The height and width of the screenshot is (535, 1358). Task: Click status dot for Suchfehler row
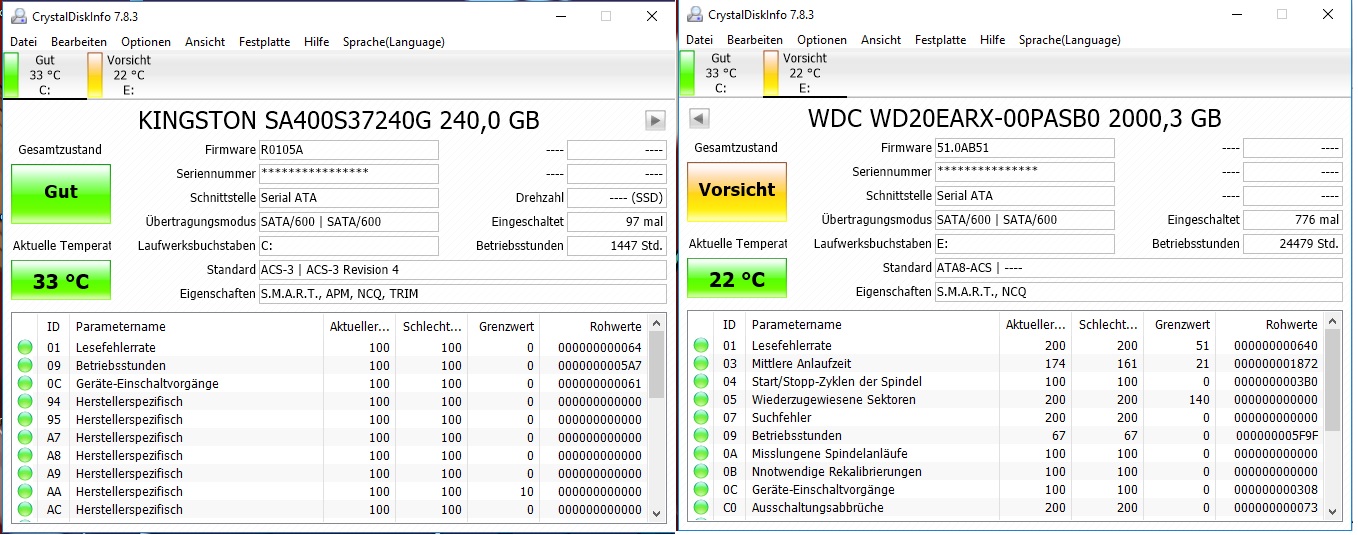click(701, 418)
